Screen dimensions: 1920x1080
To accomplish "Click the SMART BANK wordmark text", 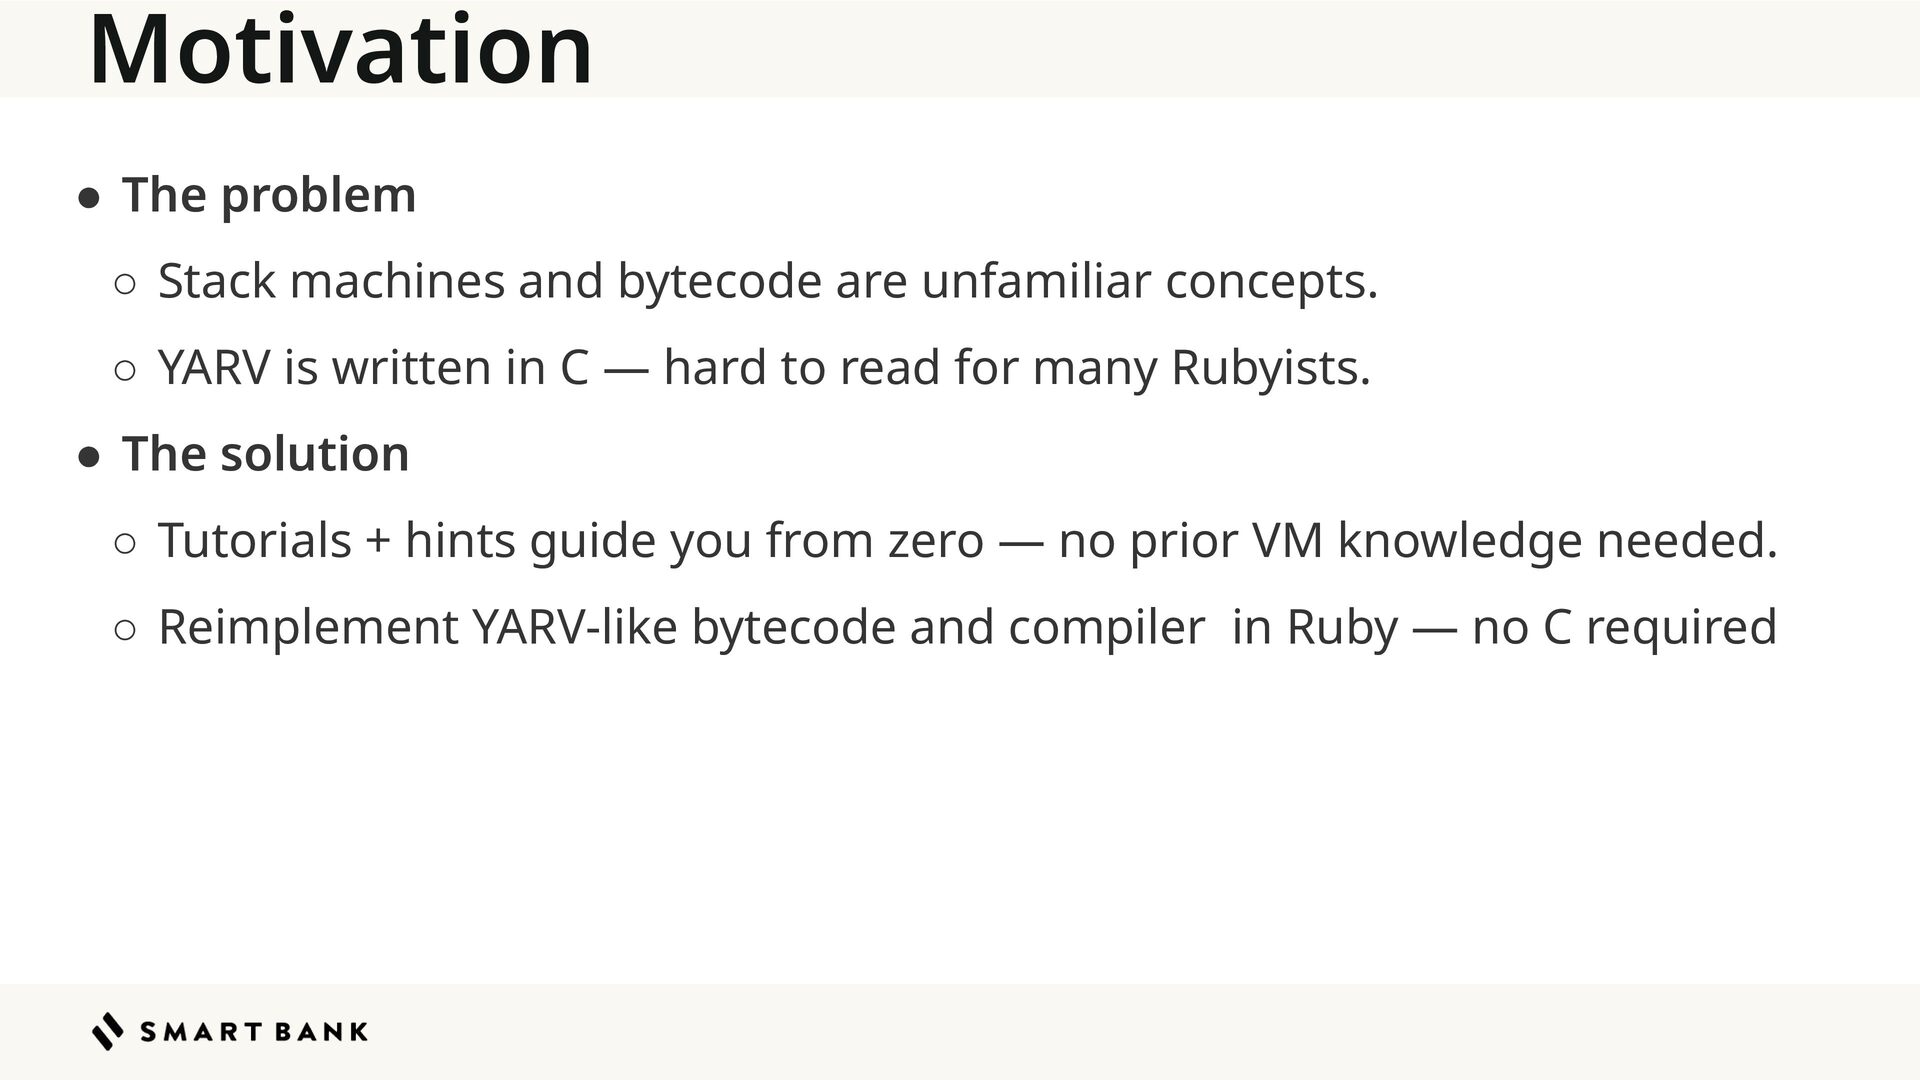I will [254, 1032].
